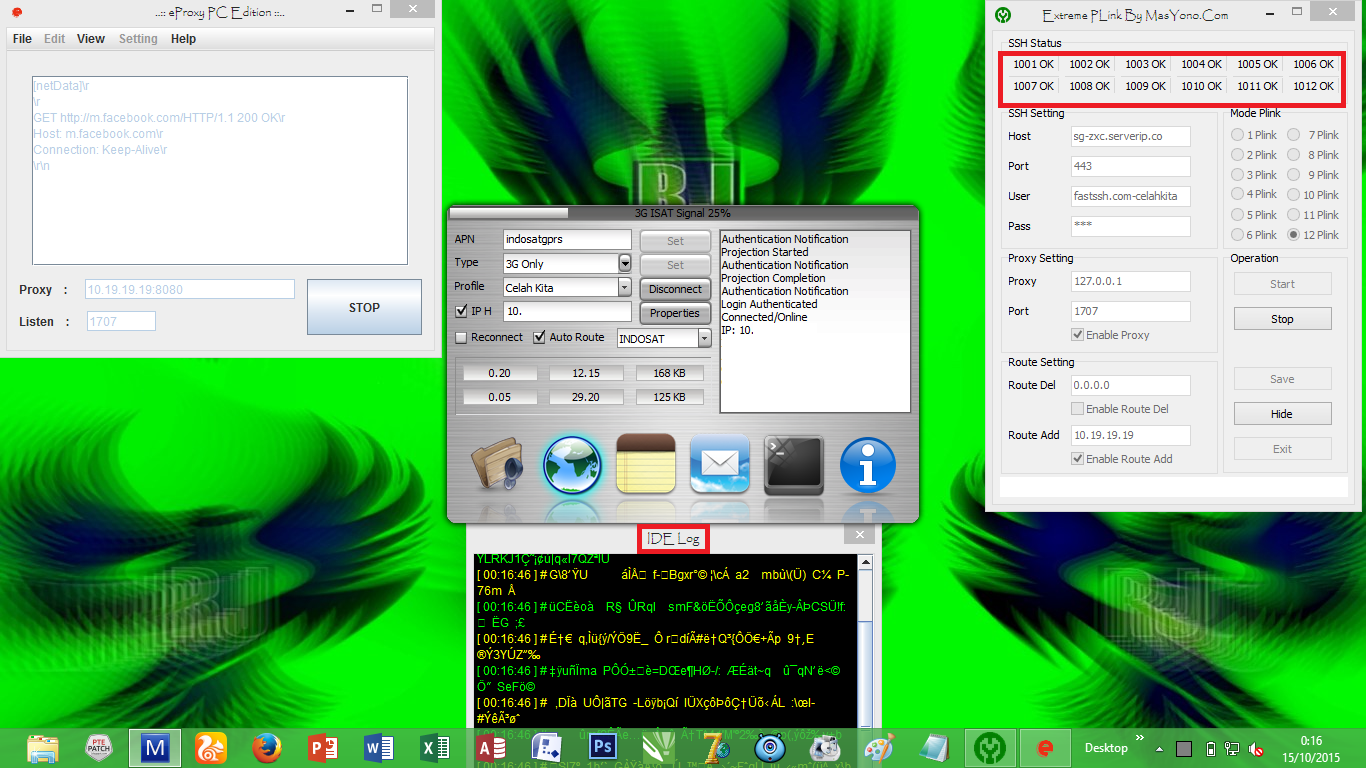Image resolution: width=1366 pixels, height=768 pixels.
Task: Launch Firefox from the taskbar
Action: coord(266,747)
